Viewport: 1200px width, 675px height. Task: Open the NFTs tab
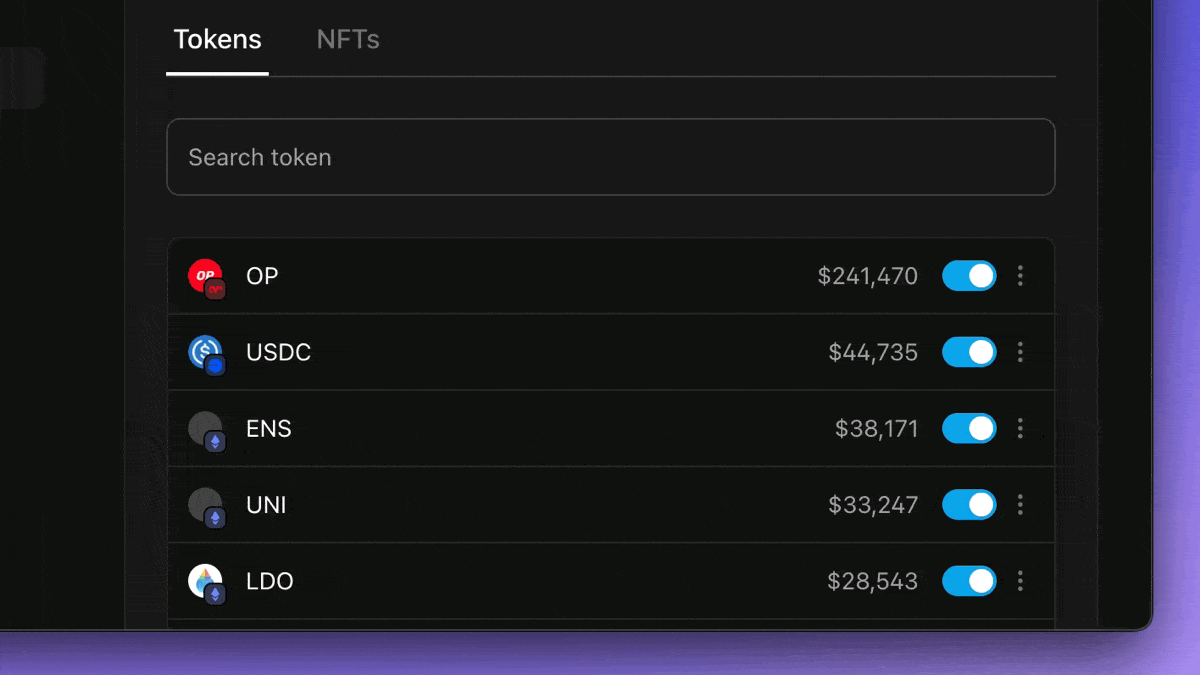(x=348, y=40)
